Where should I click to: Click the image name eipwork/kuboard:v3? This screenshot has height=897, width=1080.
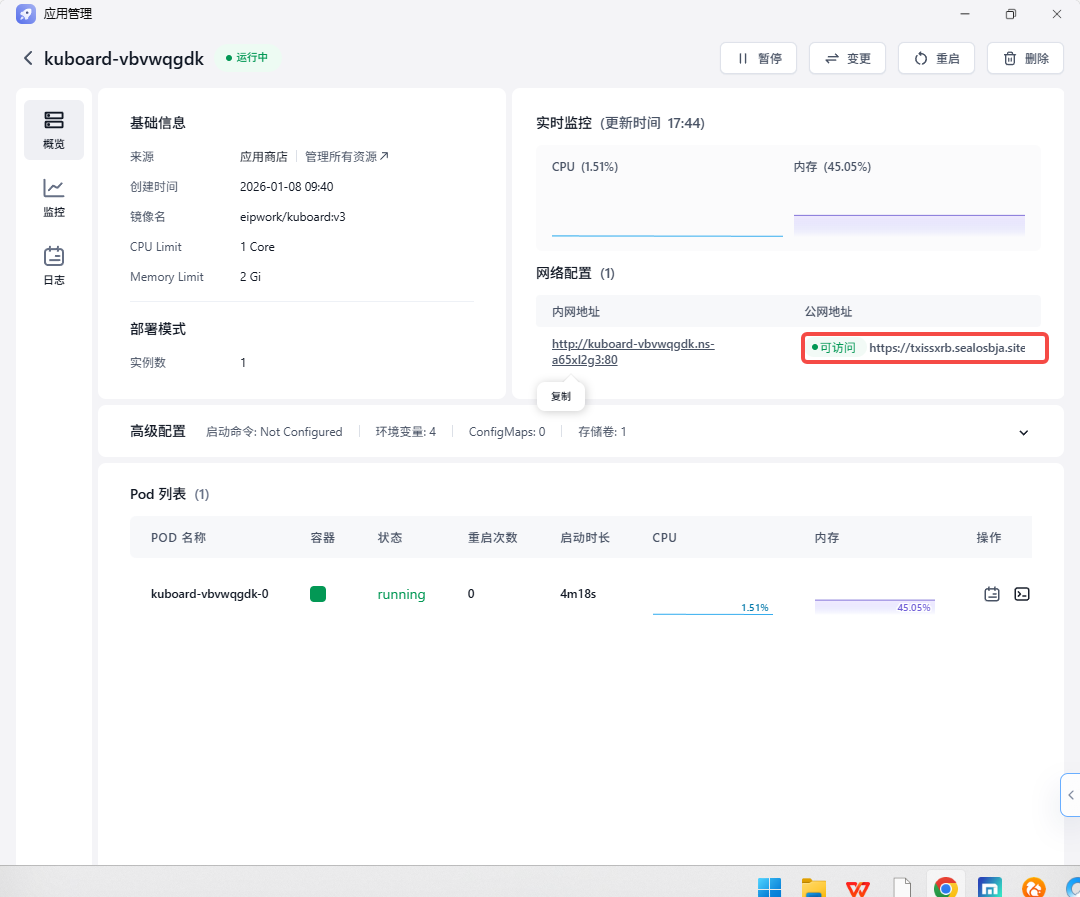(293, 217)
